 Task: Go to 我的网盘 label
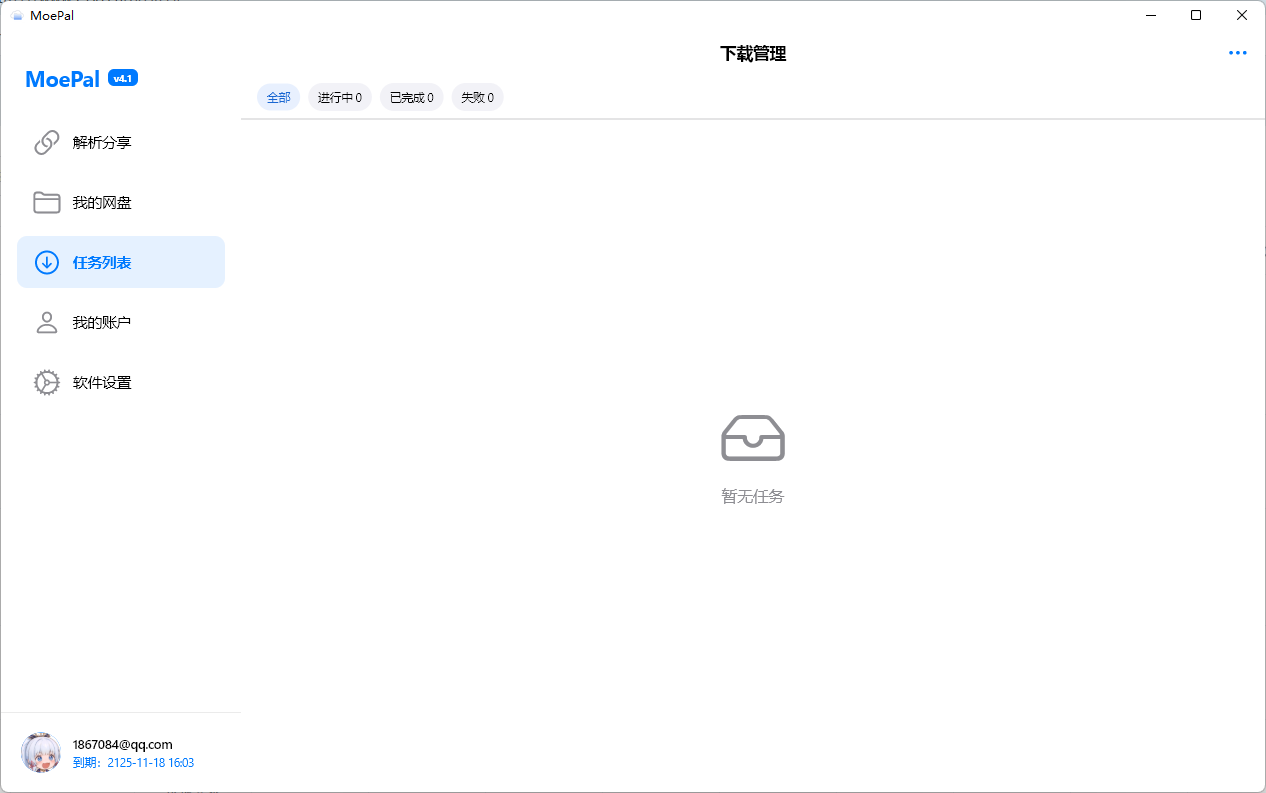click(x=102, y=203)
